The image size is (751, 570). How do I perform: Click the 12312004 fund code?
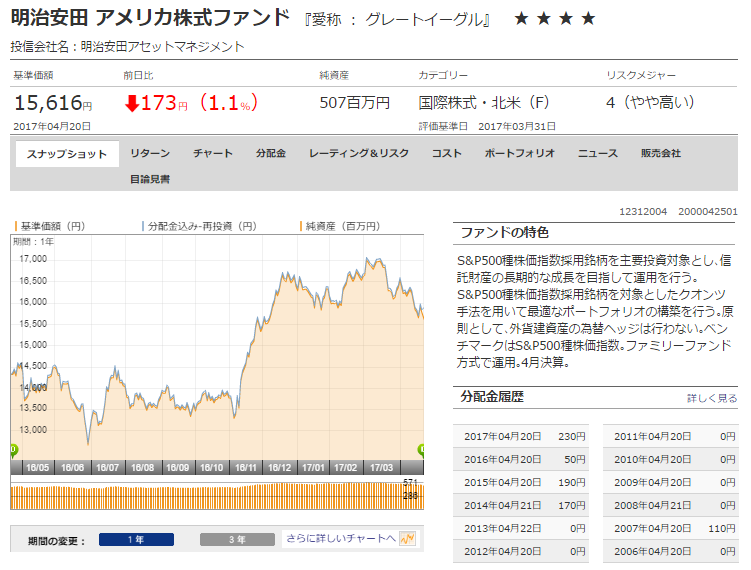coord(643,212)
